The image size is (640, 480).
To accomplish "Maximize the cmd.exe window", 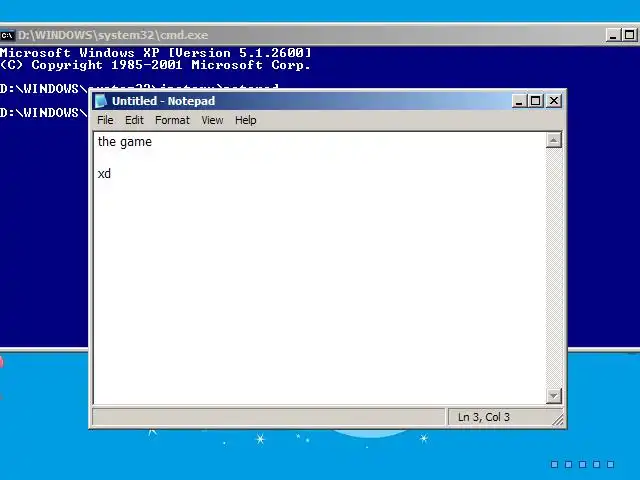I will (x=629, y=35).
